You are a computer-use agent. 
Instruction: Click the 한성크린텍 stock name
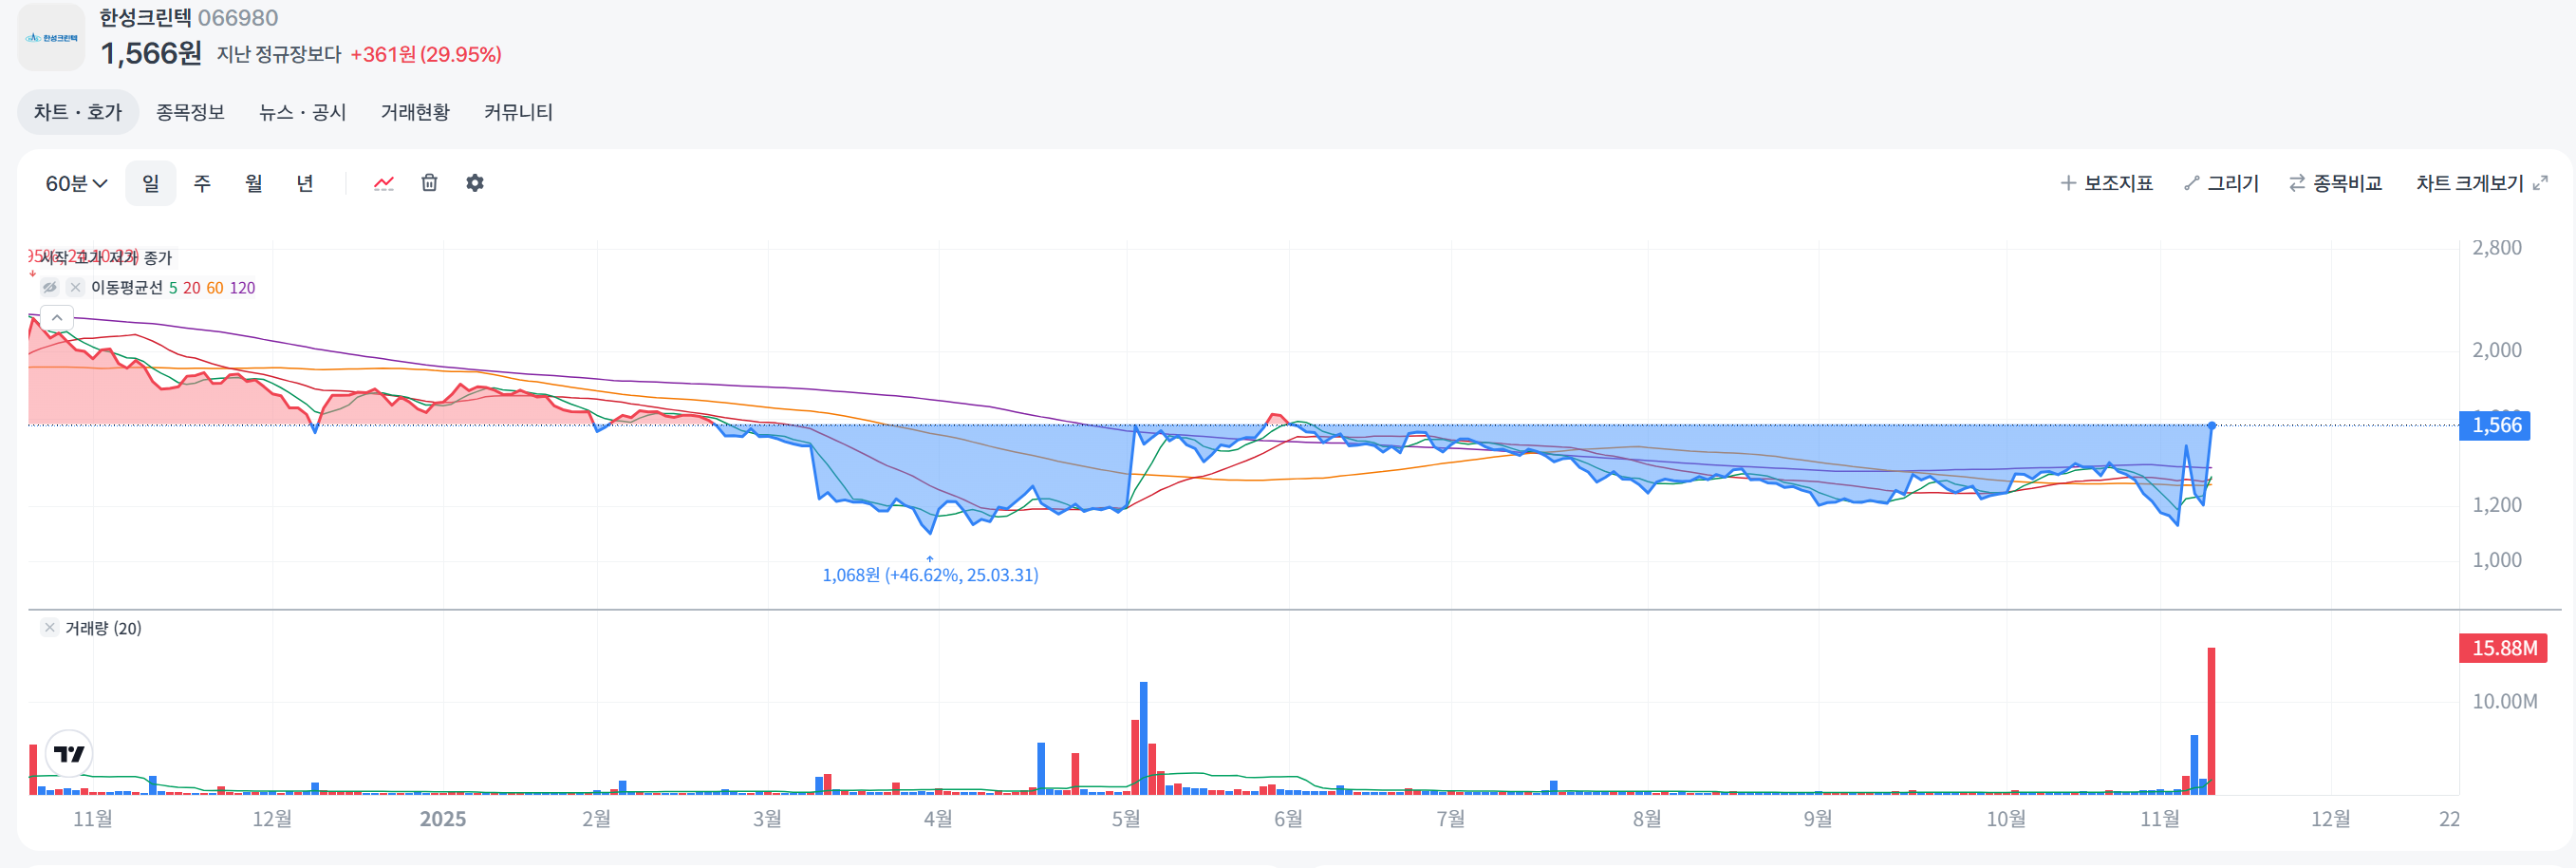pyautogui.click(x=145, y=18)
